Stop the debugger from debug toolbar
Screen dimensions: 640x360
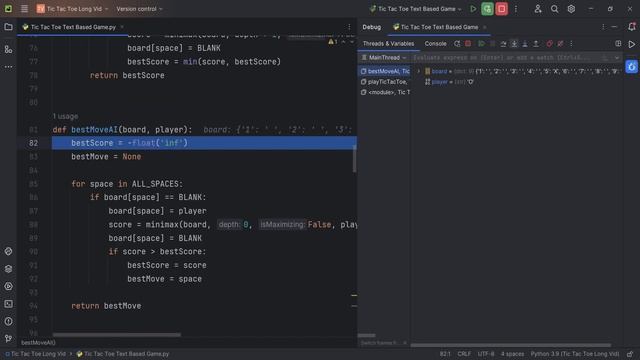(468, 44)
